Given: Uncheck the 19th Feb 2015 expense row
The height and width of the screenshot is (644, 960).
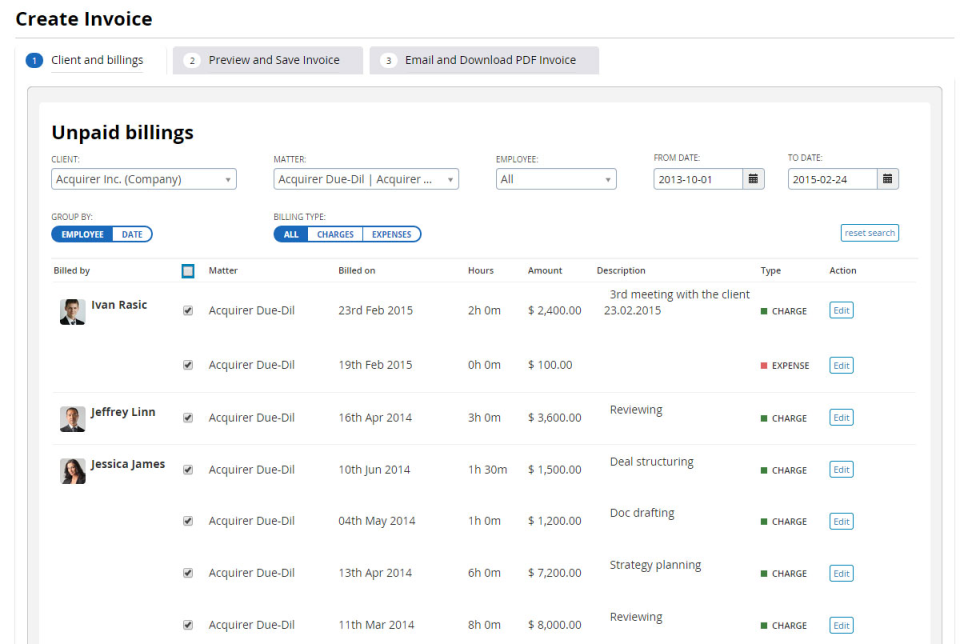Looking at the screenshot, I should pyautogui.click(x=188, y=364).
